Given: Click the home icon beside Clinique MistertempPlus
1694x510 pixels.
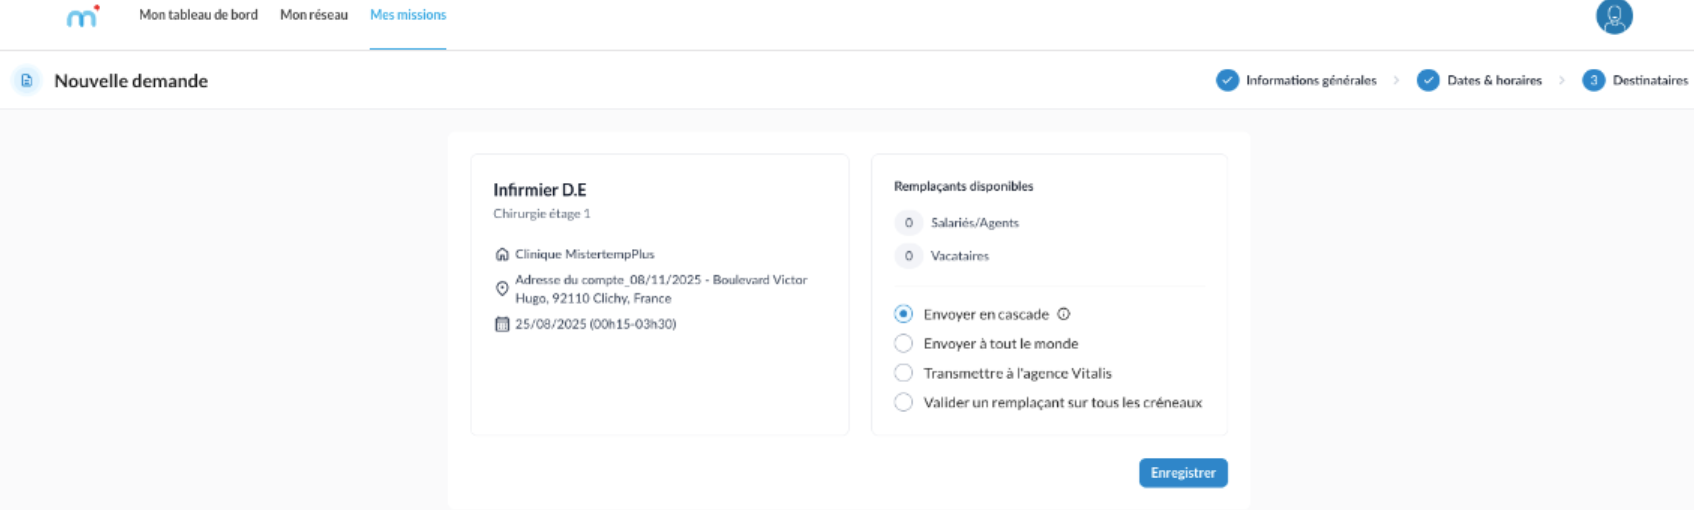Looking at the screenshot, I should (x=502, y=254).
